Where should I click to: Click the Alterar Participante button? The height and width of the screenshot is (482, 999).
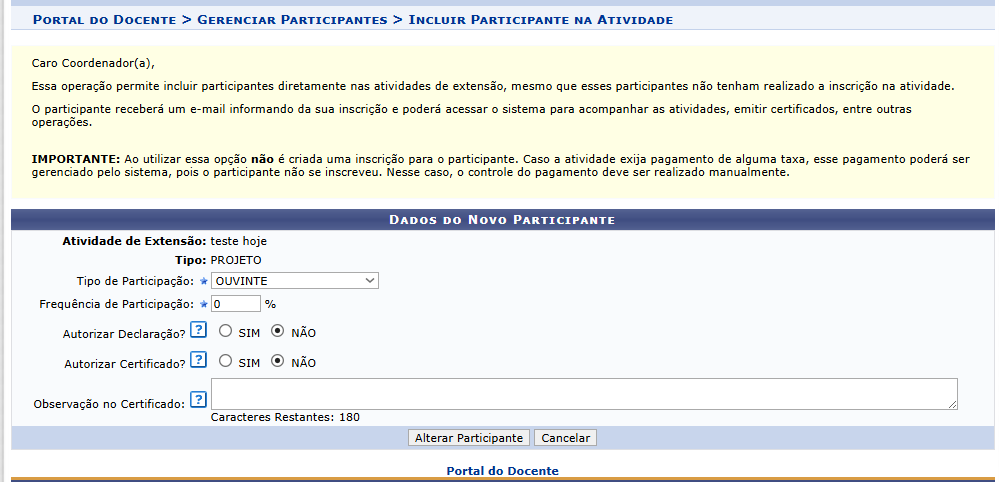[469, 438]
